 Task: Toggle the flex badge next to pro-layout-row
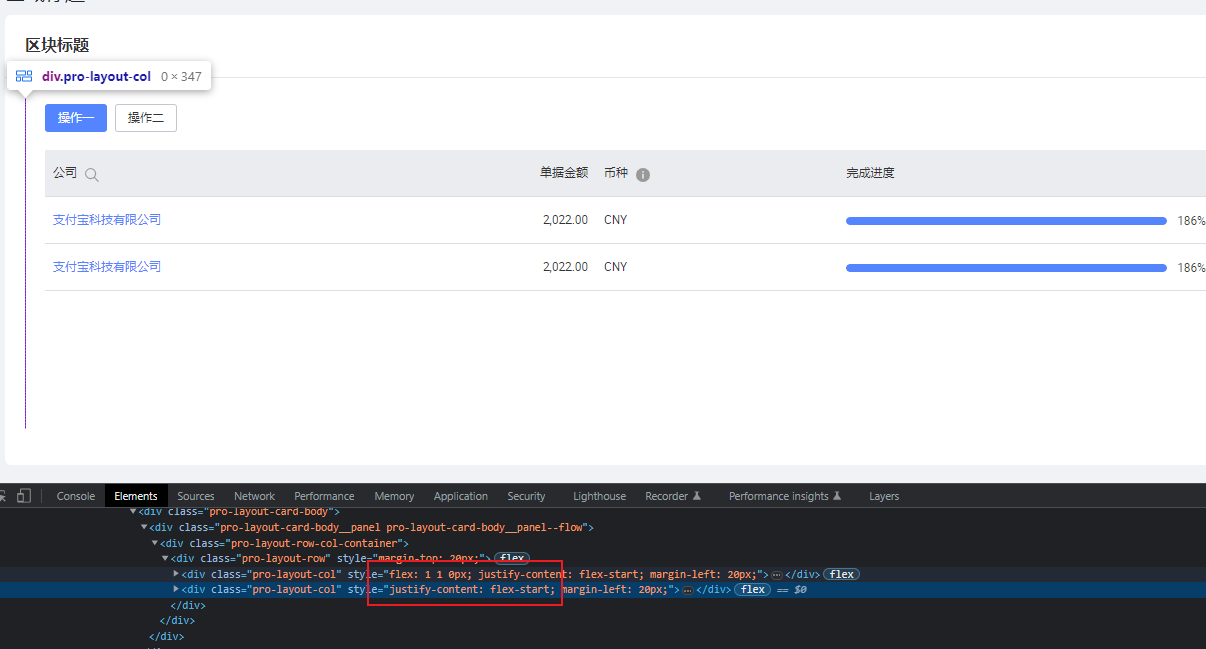coord(511,558)
